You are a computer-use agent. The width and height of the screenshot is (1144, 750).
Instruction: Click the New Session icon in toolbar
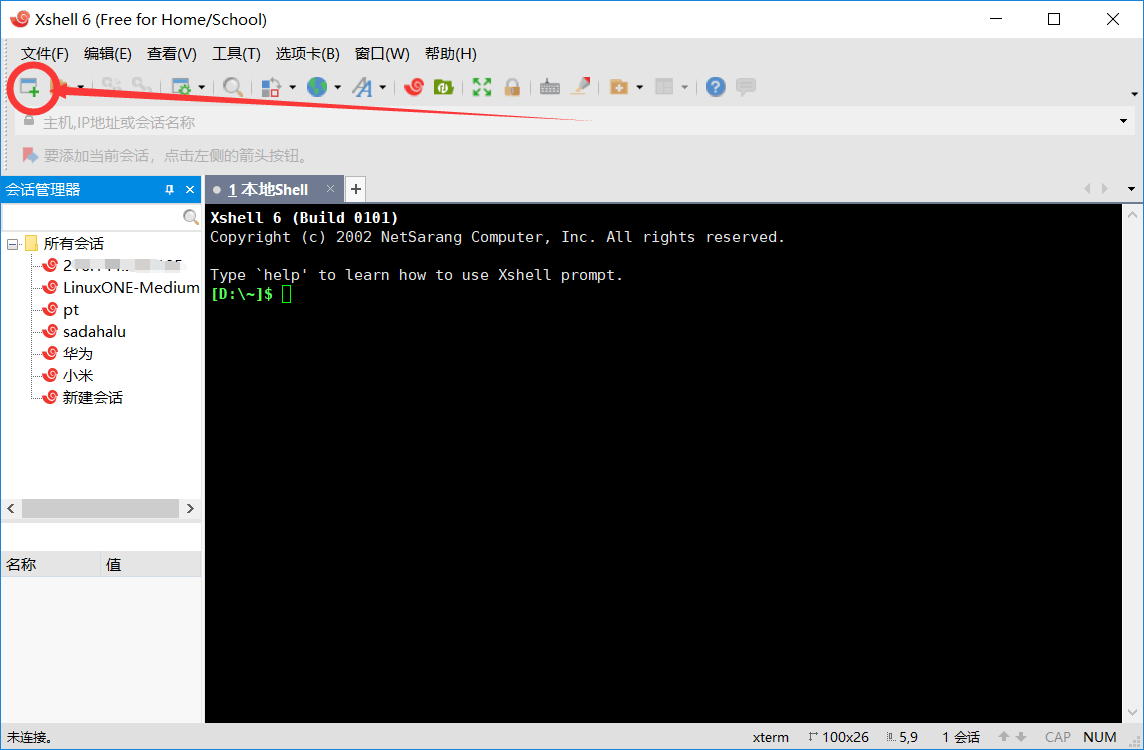[28, 88]
